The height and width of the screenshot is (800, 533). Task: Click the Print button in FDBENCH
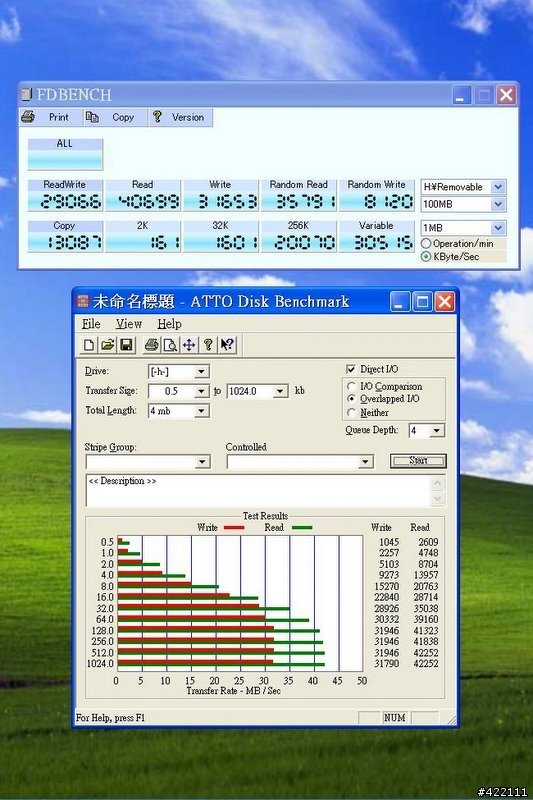[x=50, y=117]
